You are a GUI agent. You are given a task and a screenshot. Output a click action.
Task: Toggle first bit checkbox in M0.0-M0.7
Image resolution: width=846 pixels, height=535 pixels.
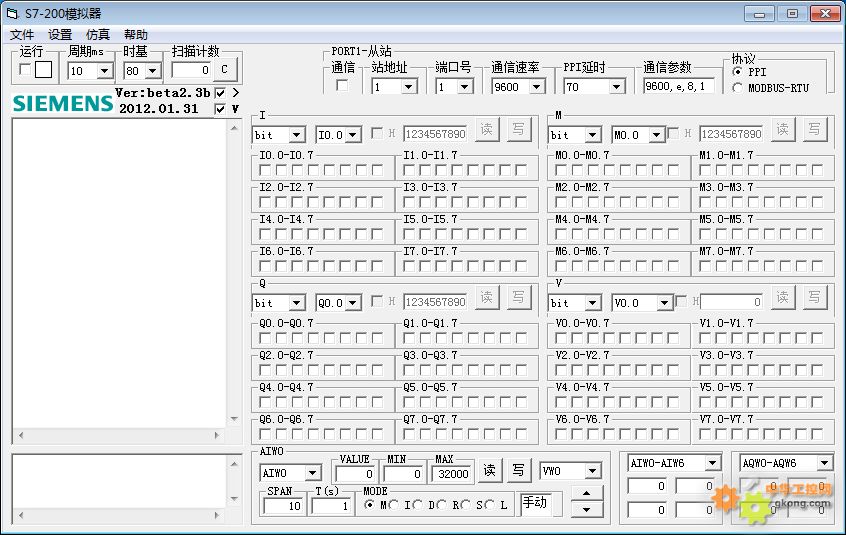click(x=561, y=170)
